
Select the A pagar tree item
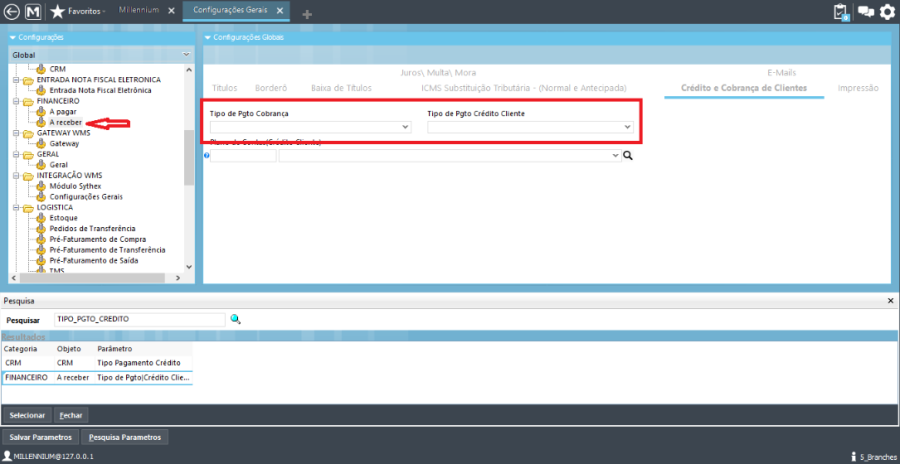(63, 111)
